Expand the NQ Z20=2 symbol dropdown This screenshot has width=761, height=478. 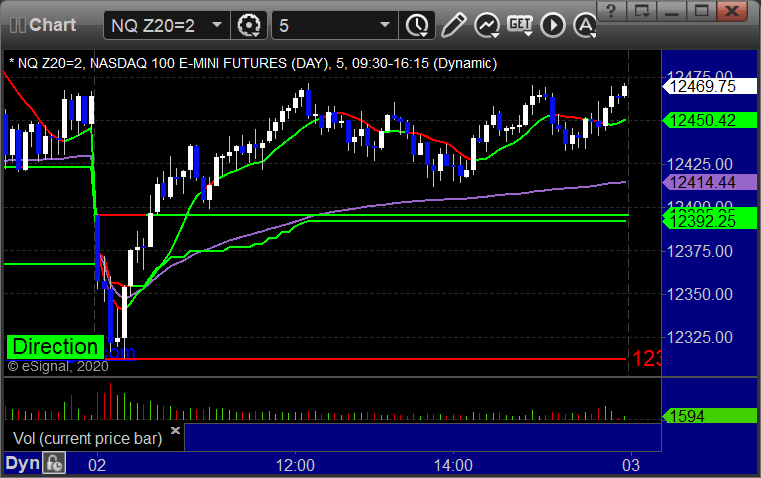[217, 25]
